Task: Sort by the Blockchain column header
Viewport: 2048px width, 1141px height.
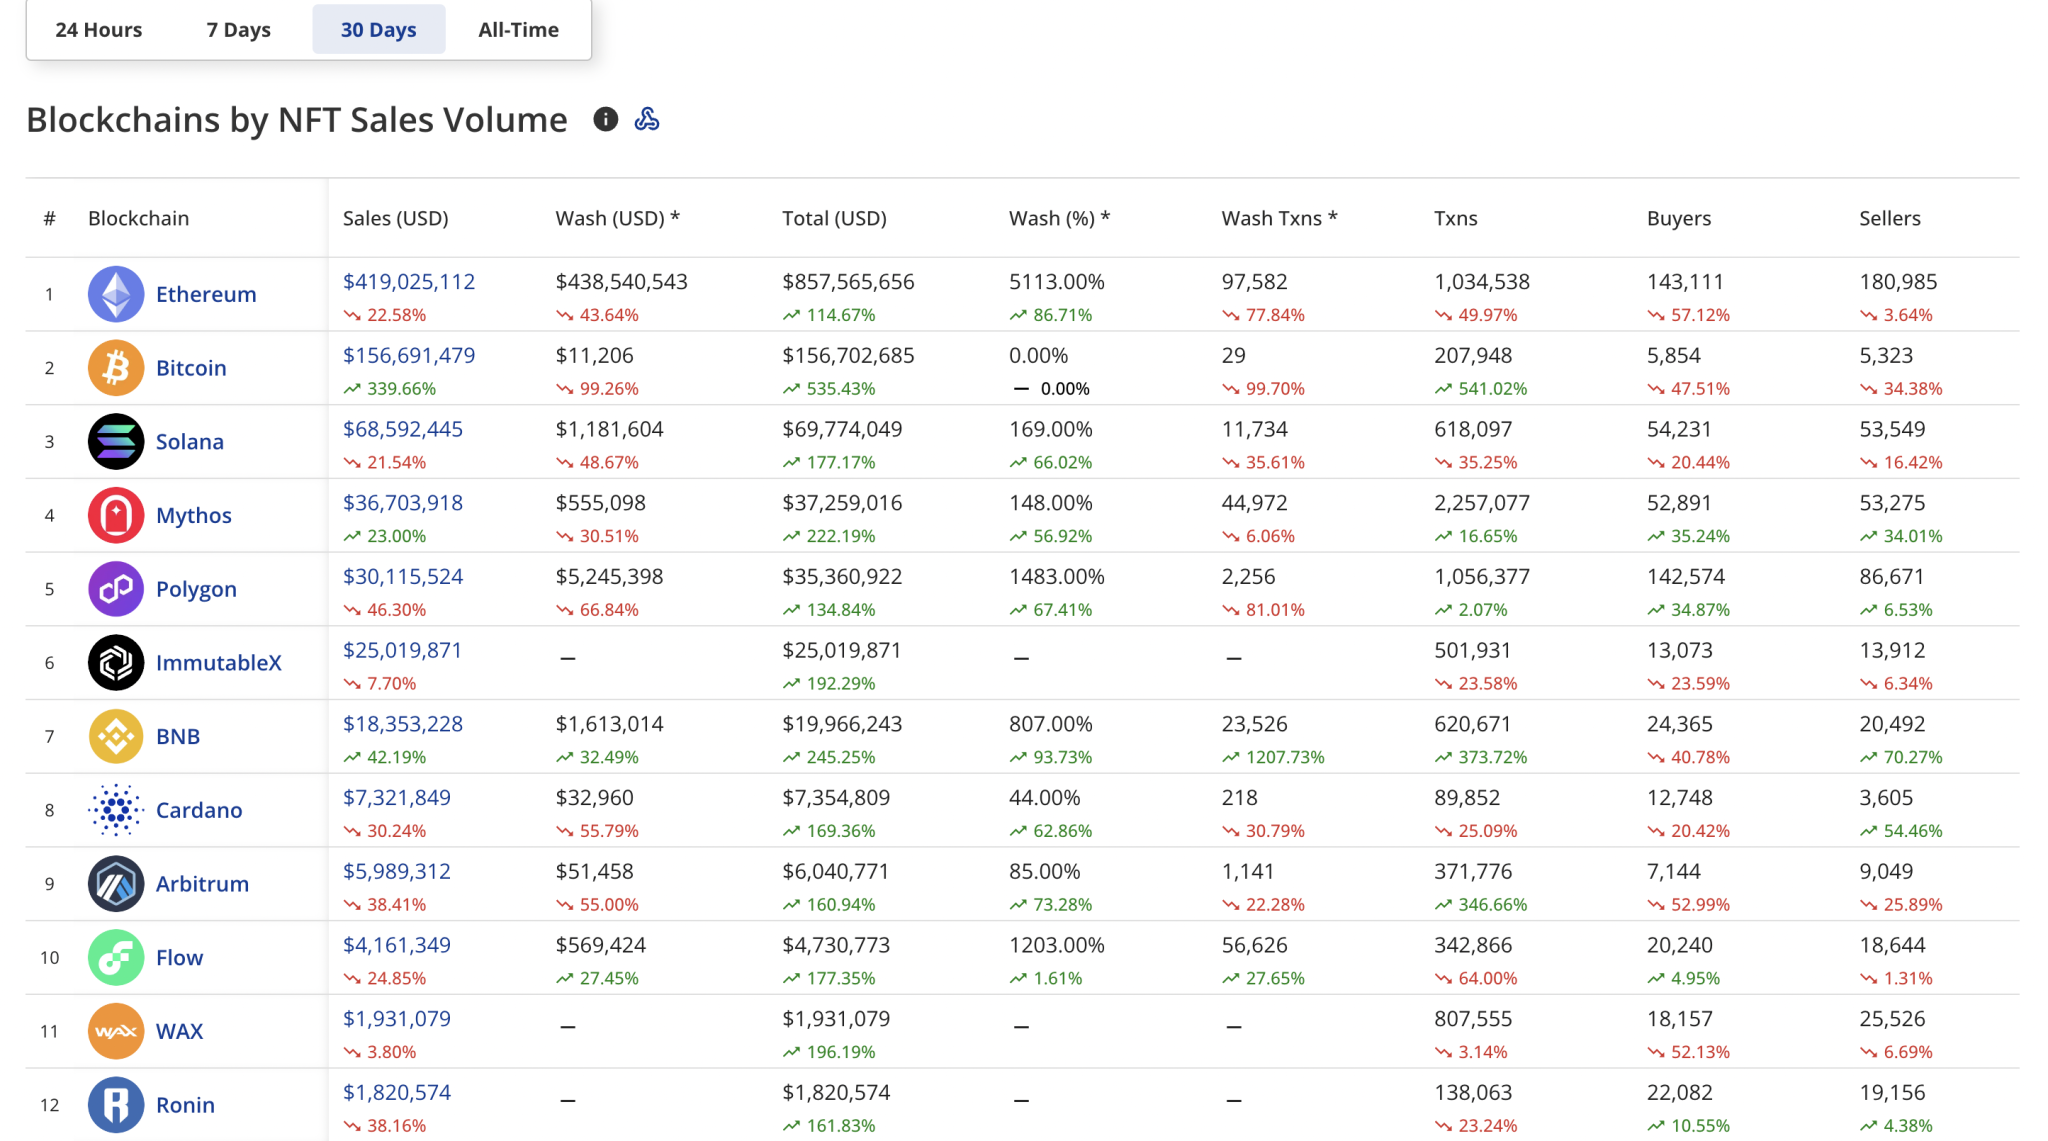Action: pyautogui.click(x=138, y=218)
